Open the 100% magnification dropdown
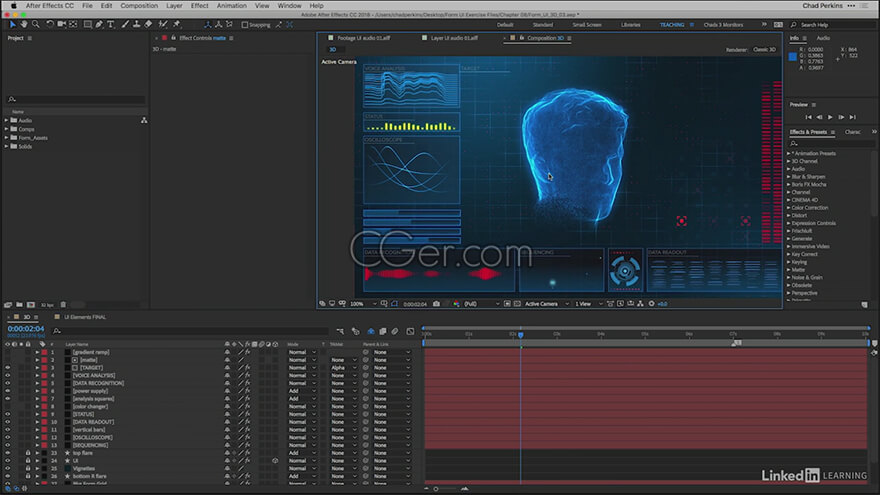 pos(363,304)
